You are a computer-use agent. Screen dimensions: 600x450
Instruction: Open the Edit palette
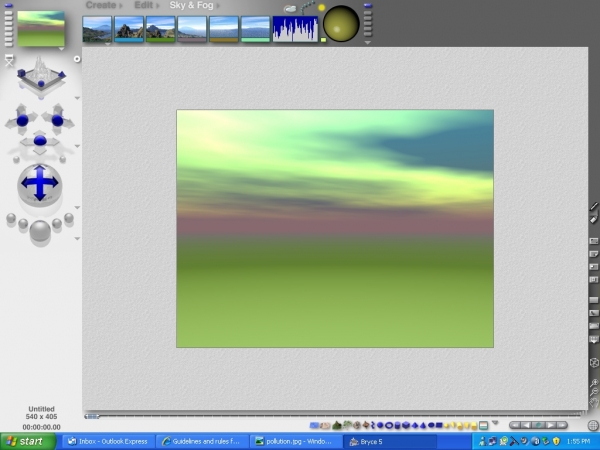(143, 5)
